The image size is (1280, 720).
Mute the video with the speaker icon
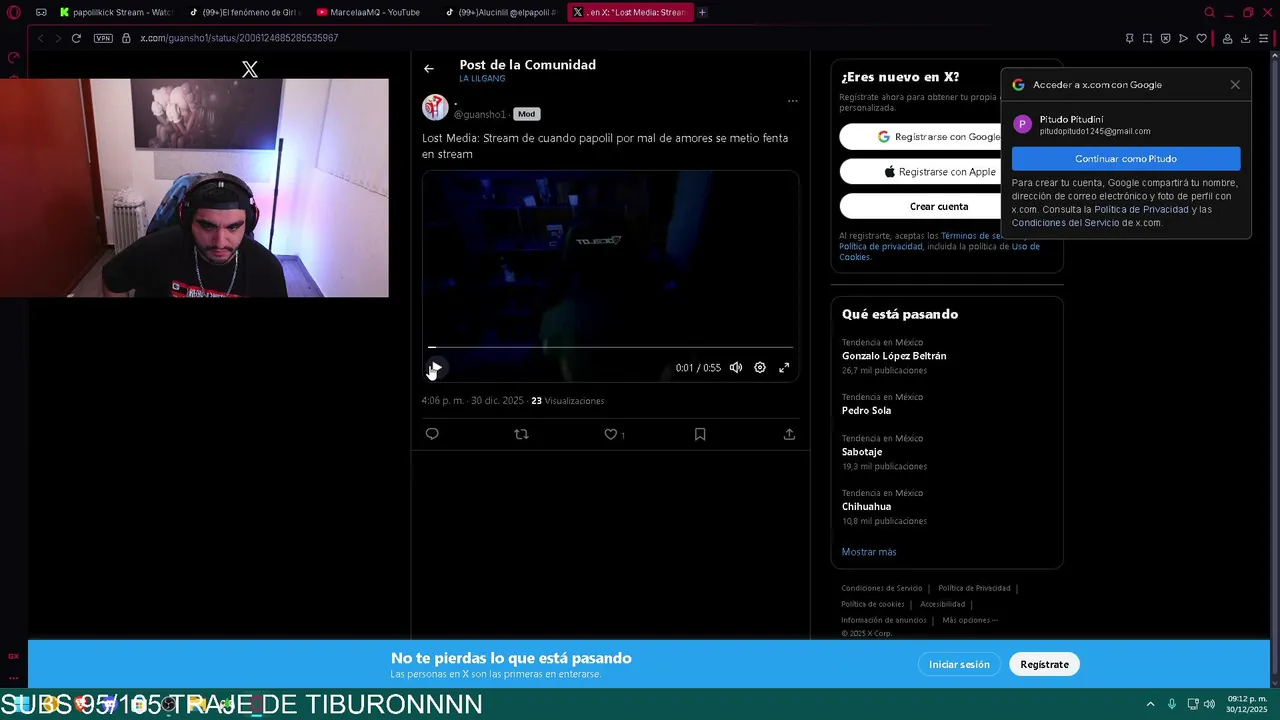pyautogui.click(x=736, y=368)
